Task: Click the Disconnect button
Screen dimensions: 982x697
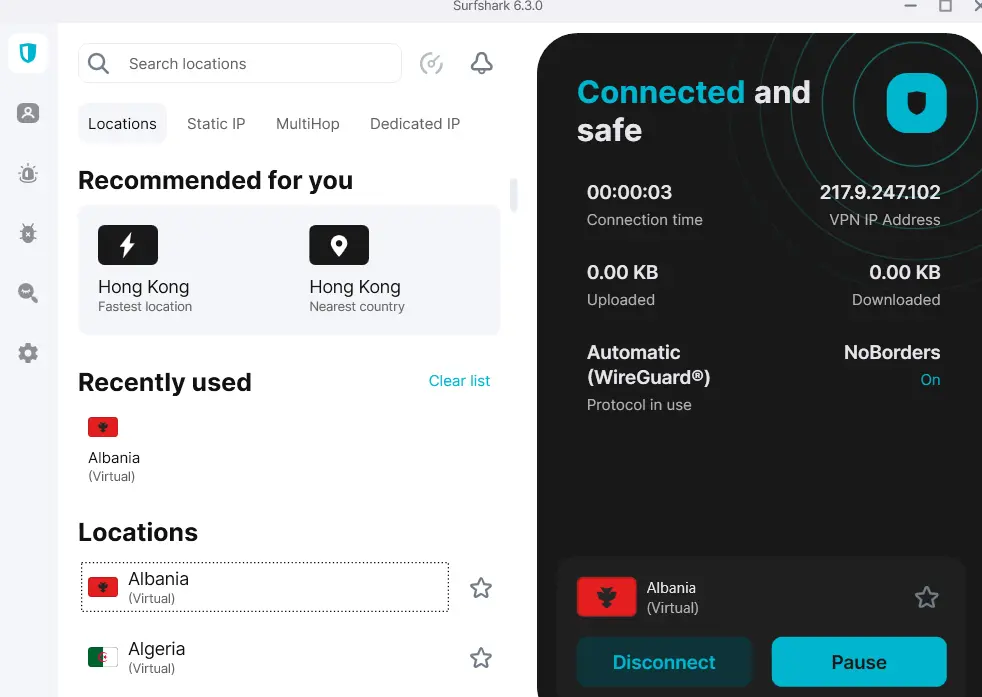Action: [x=664, y=662]
